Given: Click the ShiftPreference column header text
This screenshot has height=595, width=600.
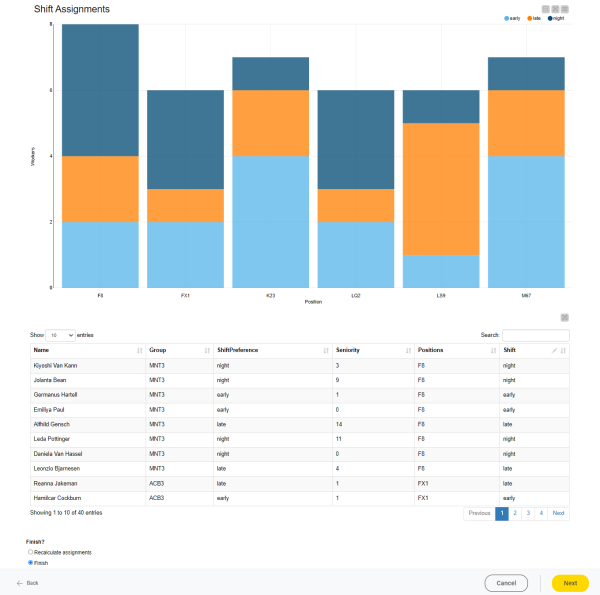Looking at the screenshot, I should [237, 350].
